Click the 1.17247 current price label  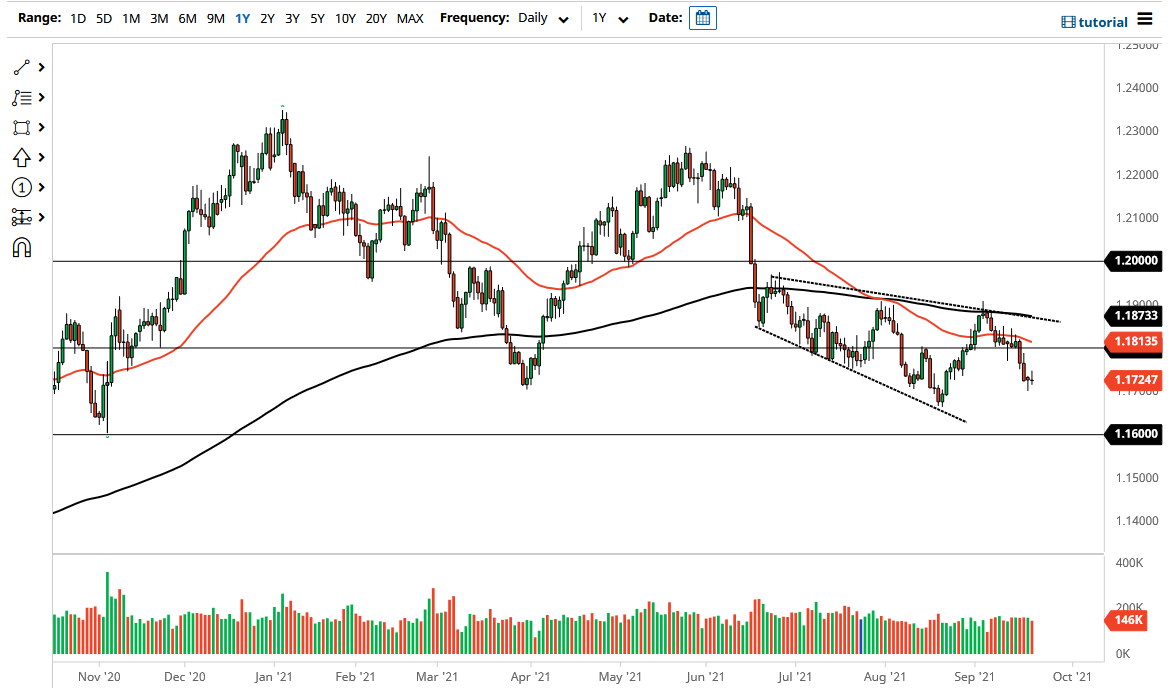(1133, 380)
